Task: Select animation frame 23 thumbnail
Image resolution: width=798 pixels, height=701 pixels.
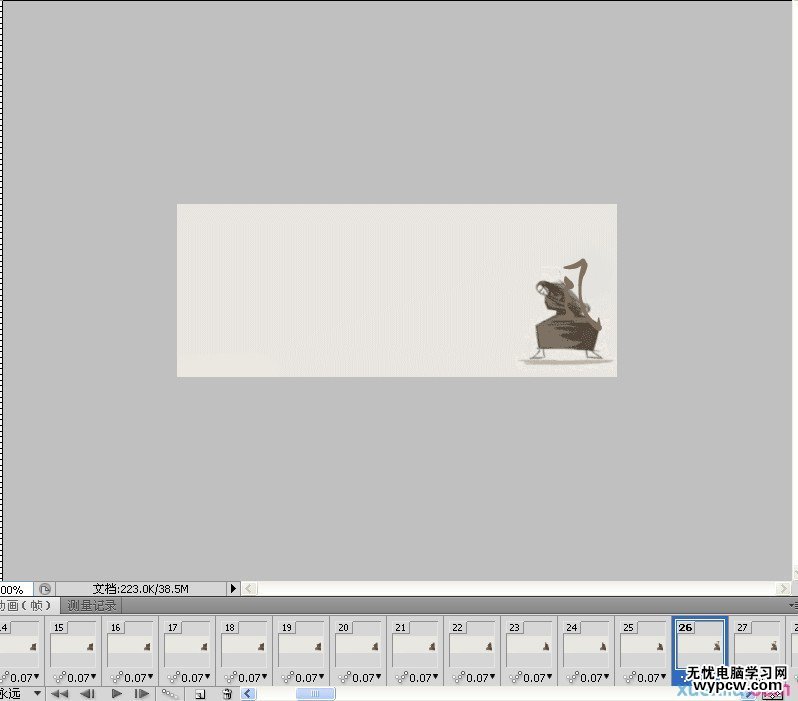Action: [529, 644]
